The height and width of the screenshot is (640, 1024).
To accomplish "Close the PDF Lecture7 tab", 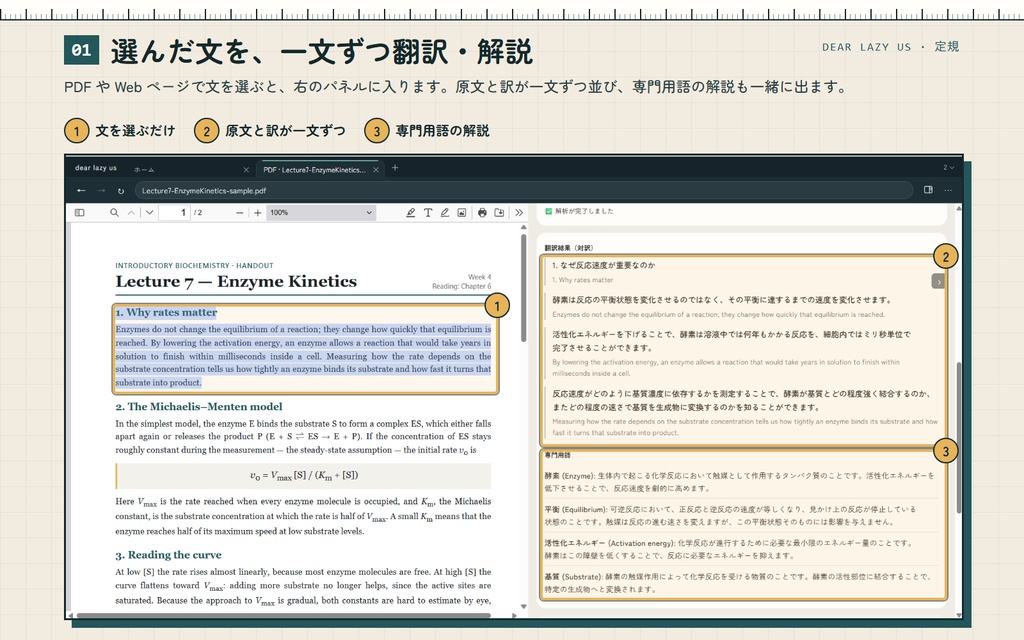I will 376,170.
